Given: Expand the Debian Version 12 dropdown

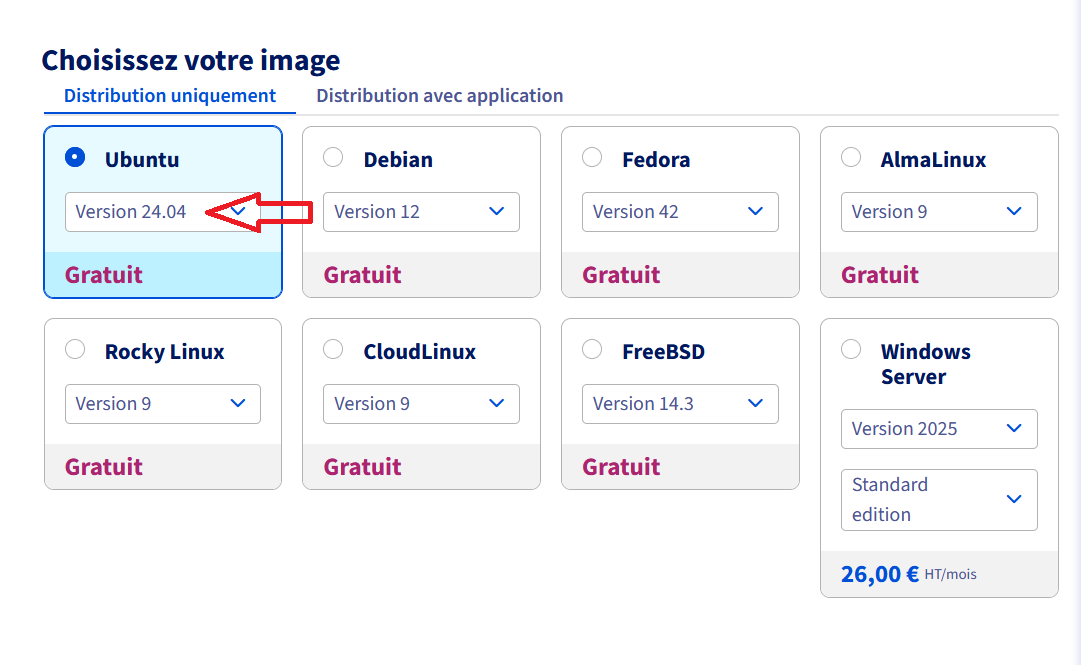Looking at the screenshot, I should (421, 212).
